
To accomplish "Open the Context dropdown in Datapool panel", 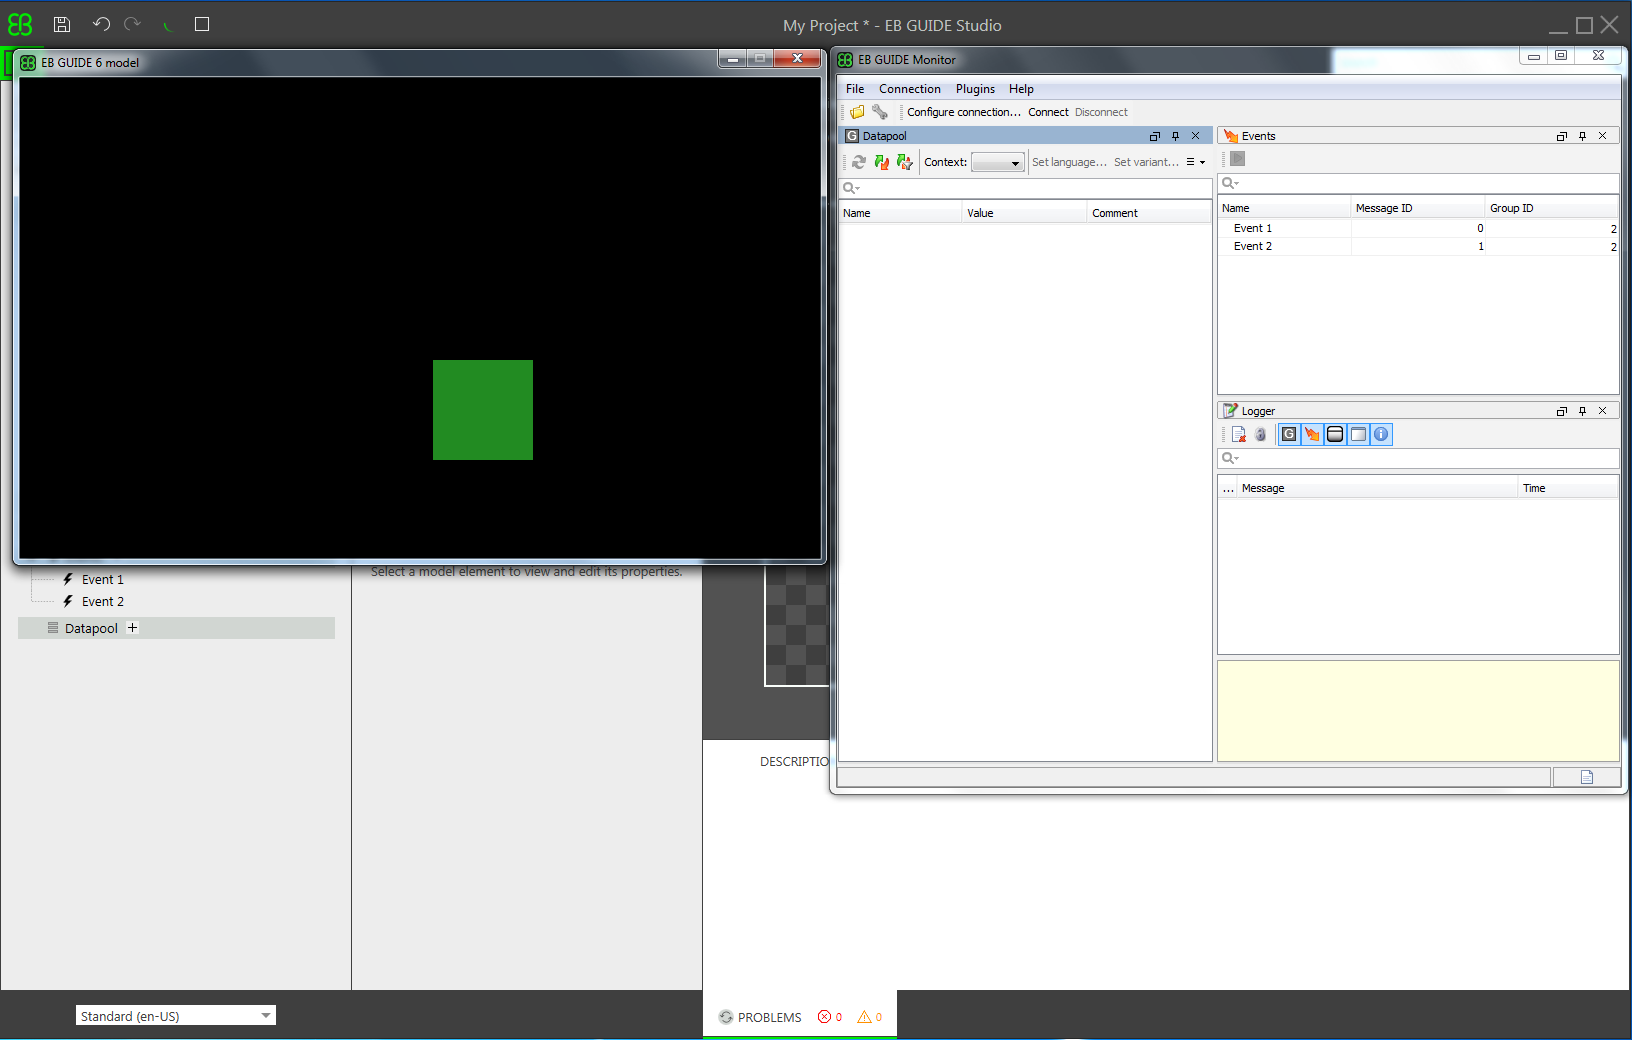I will (x=998, y=162).
